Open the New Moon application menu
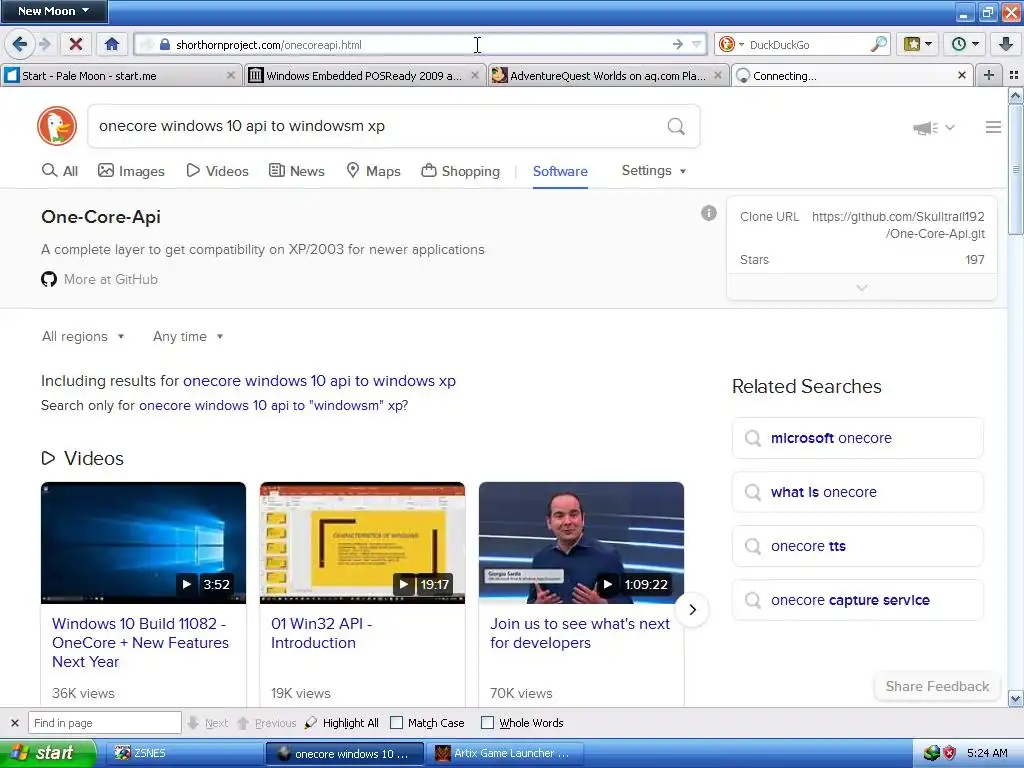Screen dimensions: 1024x768 coord(54,11)
